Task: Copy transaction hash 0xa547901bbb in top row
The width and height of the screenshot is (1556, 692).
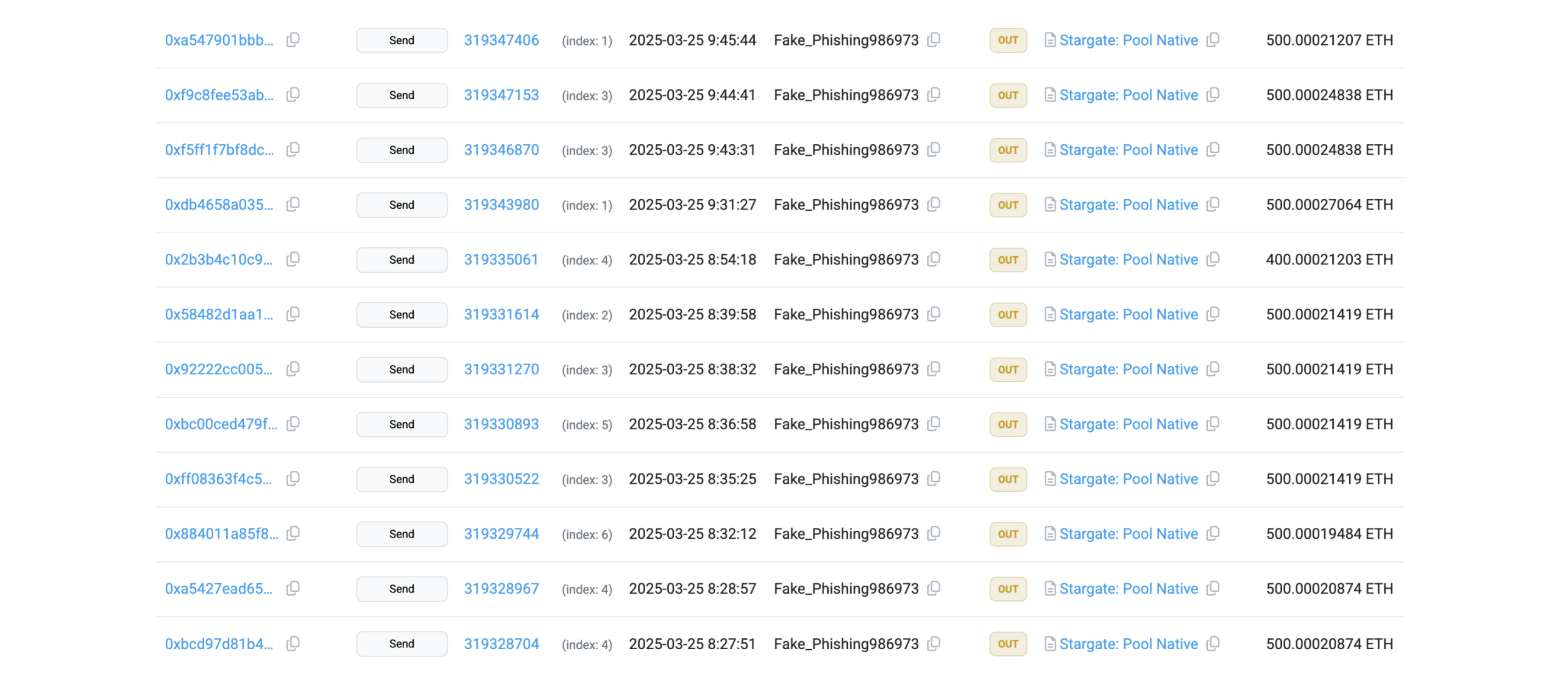Action: tap(293, 40)
